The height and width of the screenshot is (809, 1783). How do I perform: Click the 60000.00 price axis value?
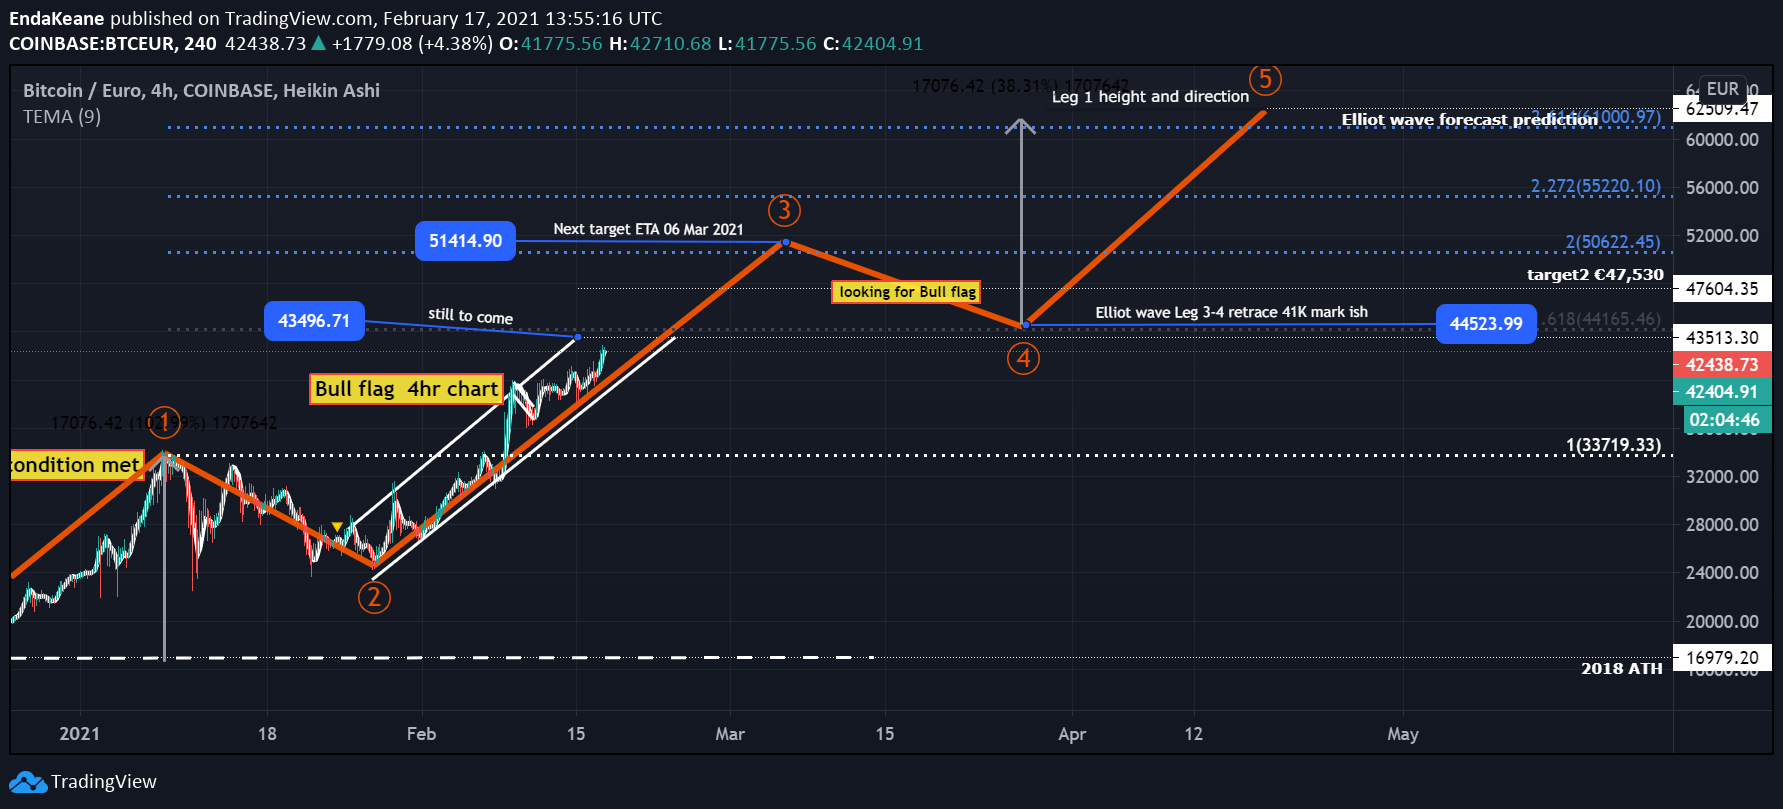point(1722,140)
